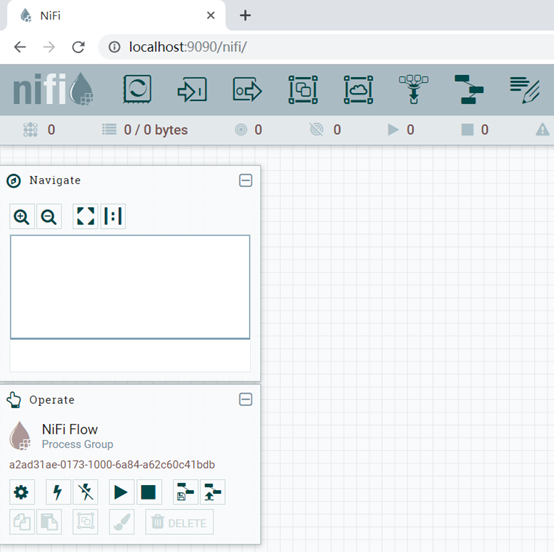Select the Template component icon
The width and height of the screenshot is (554, 552).
pos(469,89)
